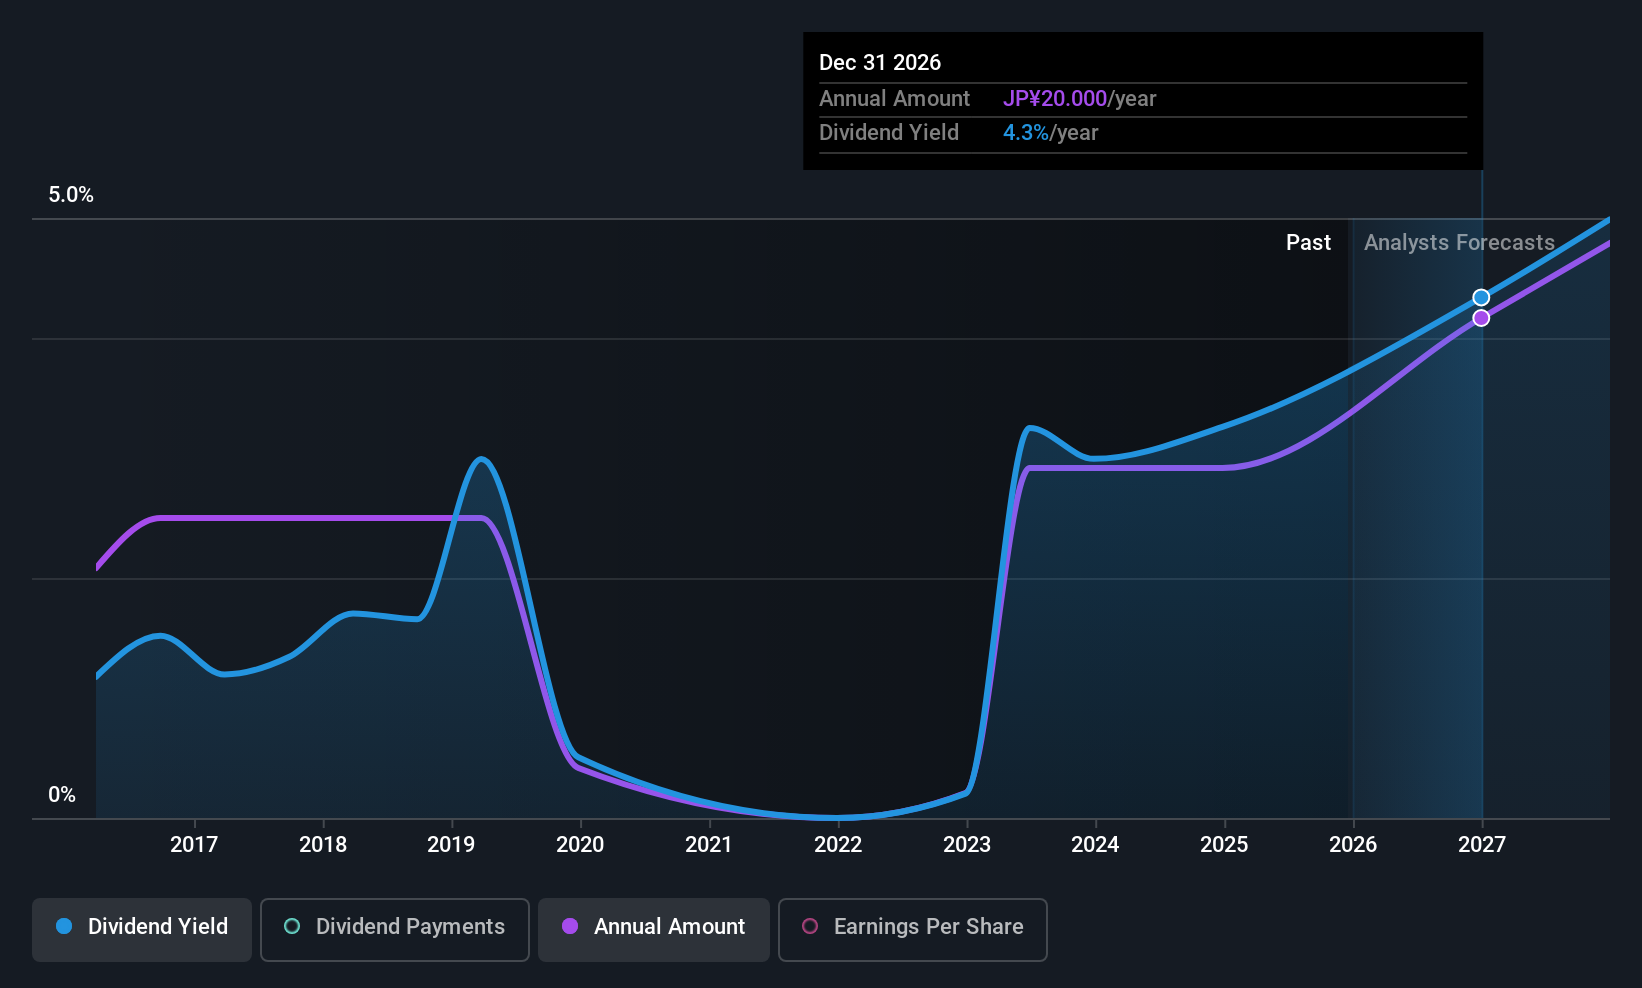Click the 4.3% Dividend Yield value
The width and height of the screenshot is (1642, 988).
point(1026,132)
